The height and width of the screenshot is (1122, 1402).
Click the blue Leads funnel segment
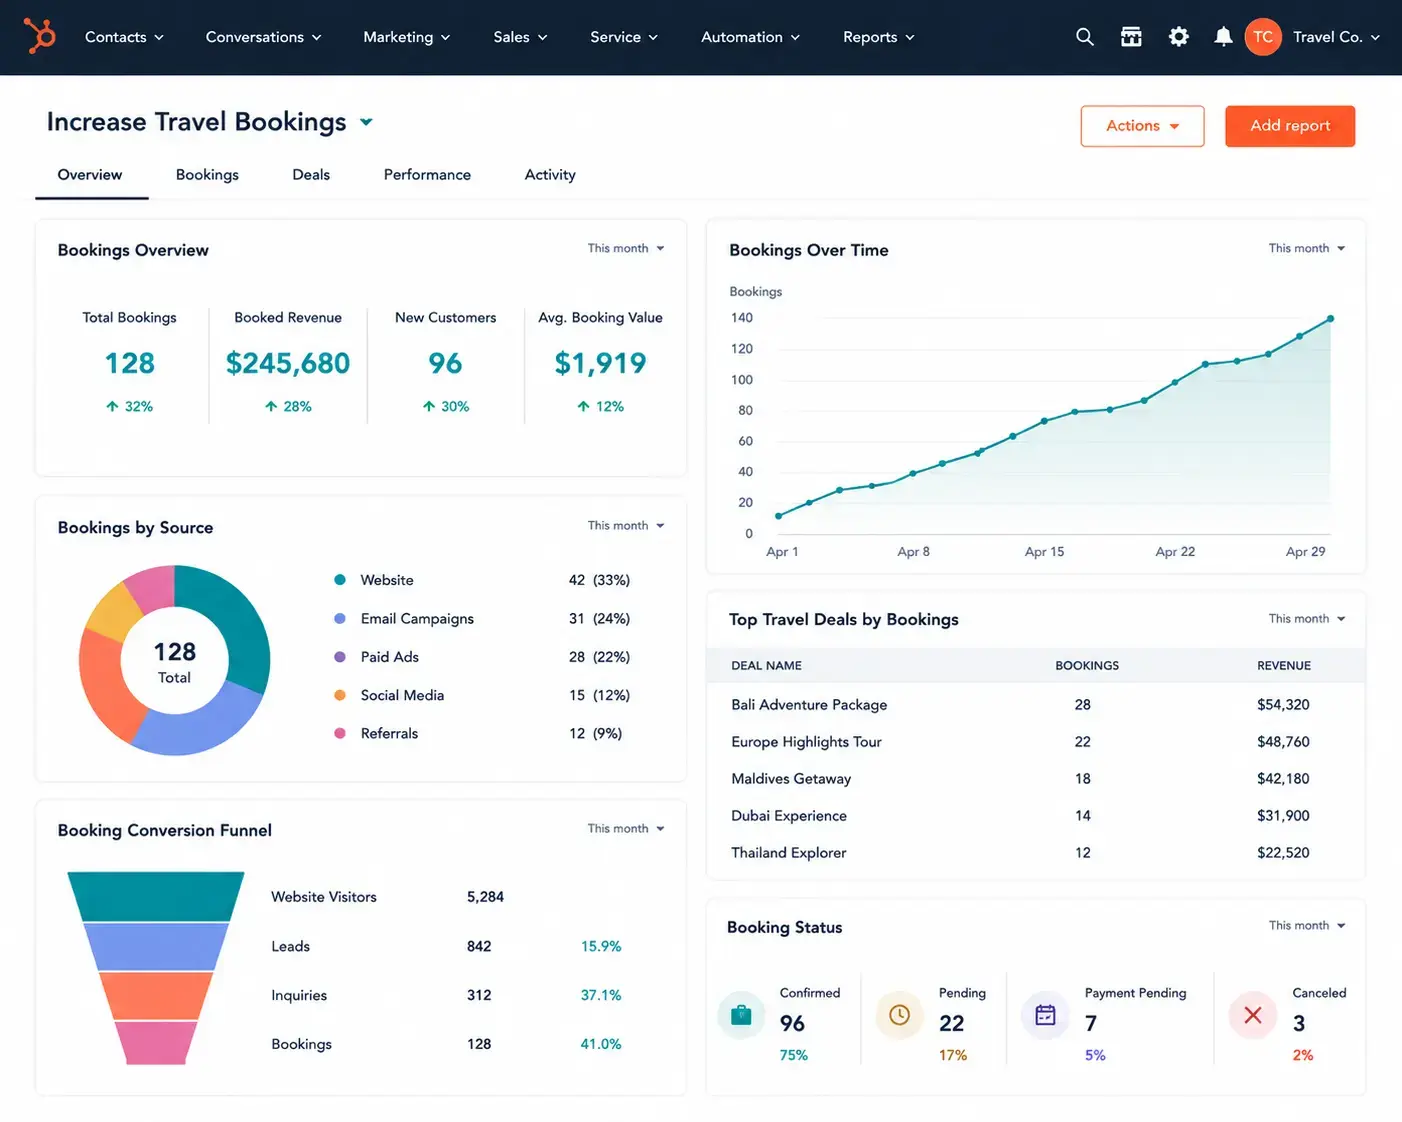click(x=156, y=946)
